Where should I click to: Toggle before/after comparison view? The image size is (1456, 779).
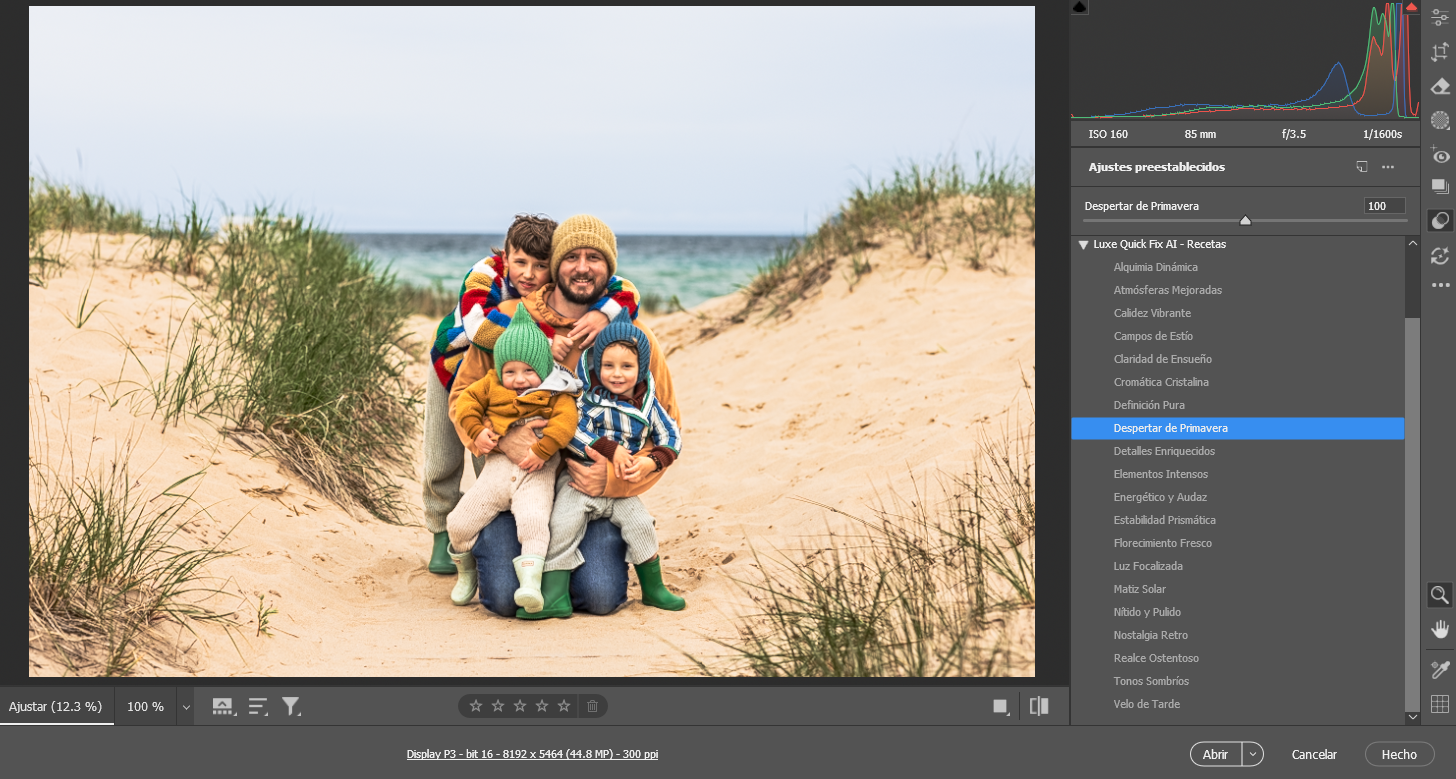coord(1039,706)
